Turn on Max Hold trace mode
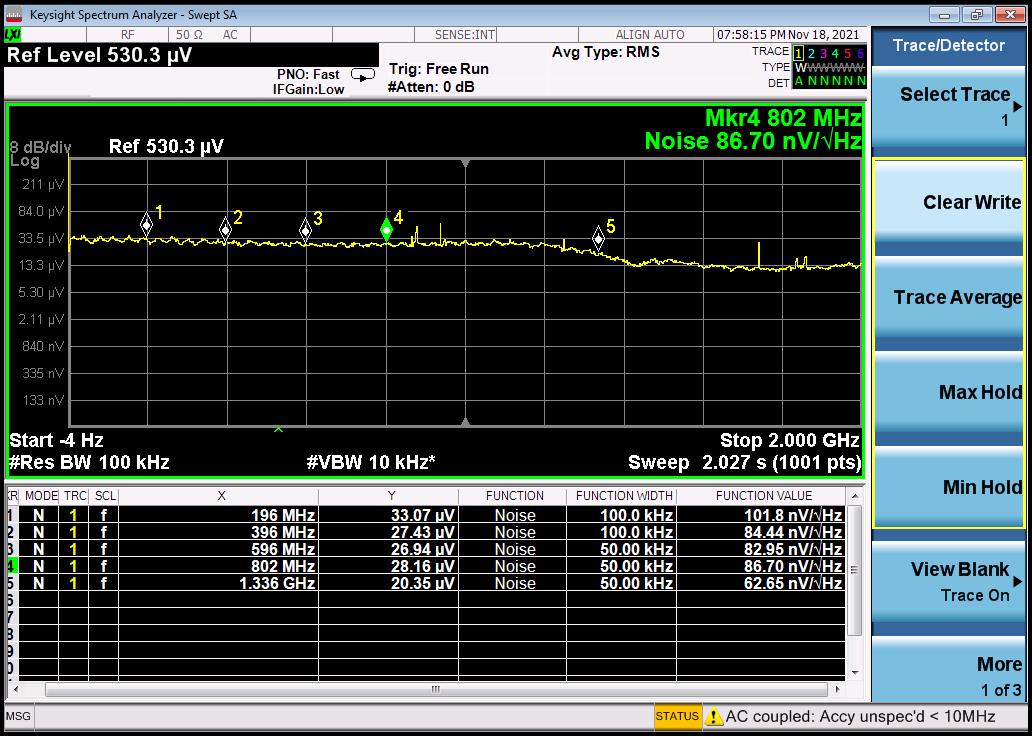Viewport: 1032px width, 736px height. coord(949,392)
